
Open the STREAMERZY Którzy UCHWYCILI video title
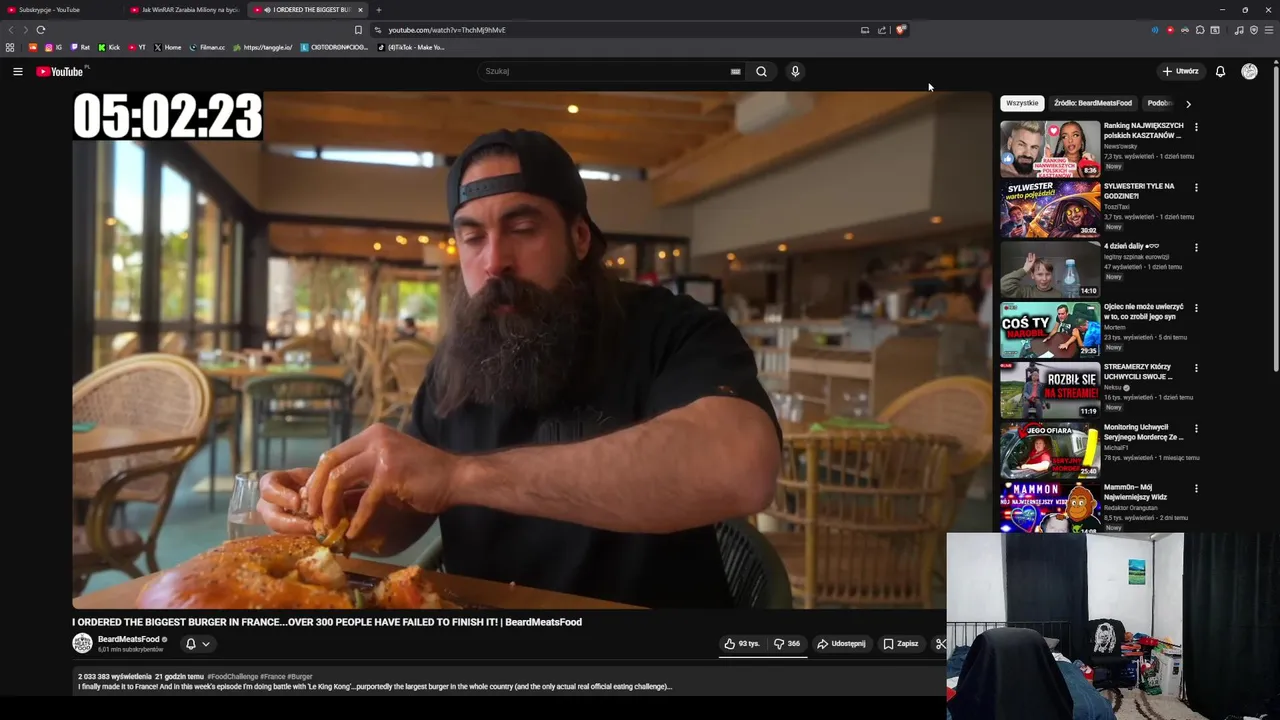(x=1138, y=372)
